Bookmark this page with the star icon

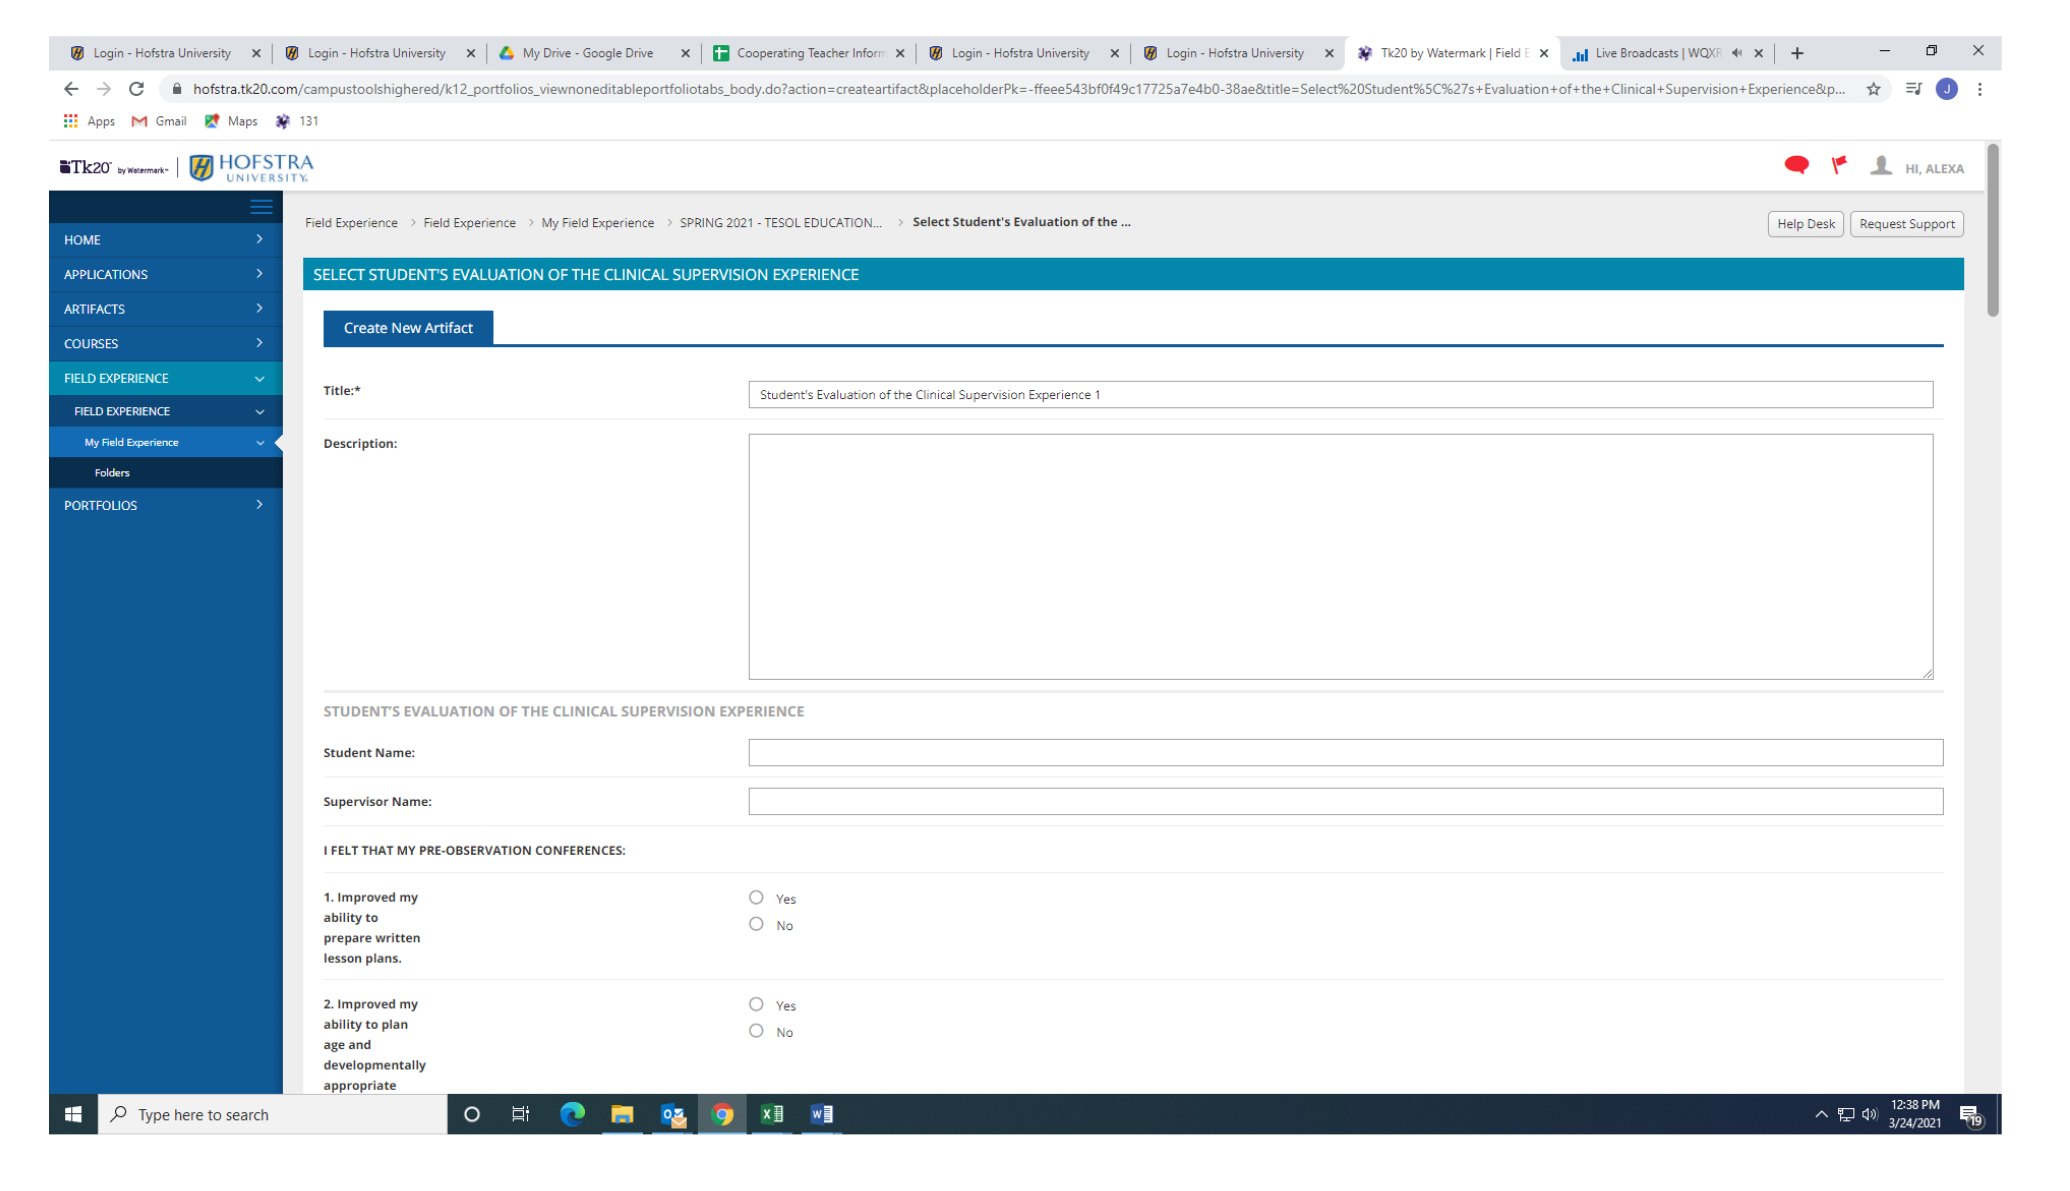pos(1873,89)
